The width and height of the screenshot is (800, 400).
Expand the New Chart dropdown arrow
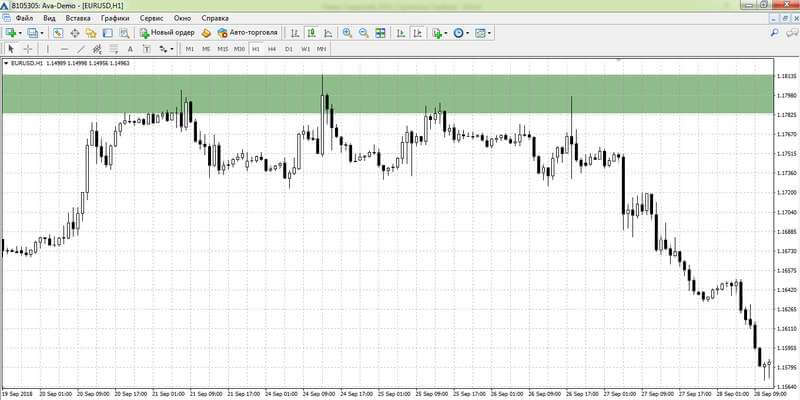(x=20, y=33)
